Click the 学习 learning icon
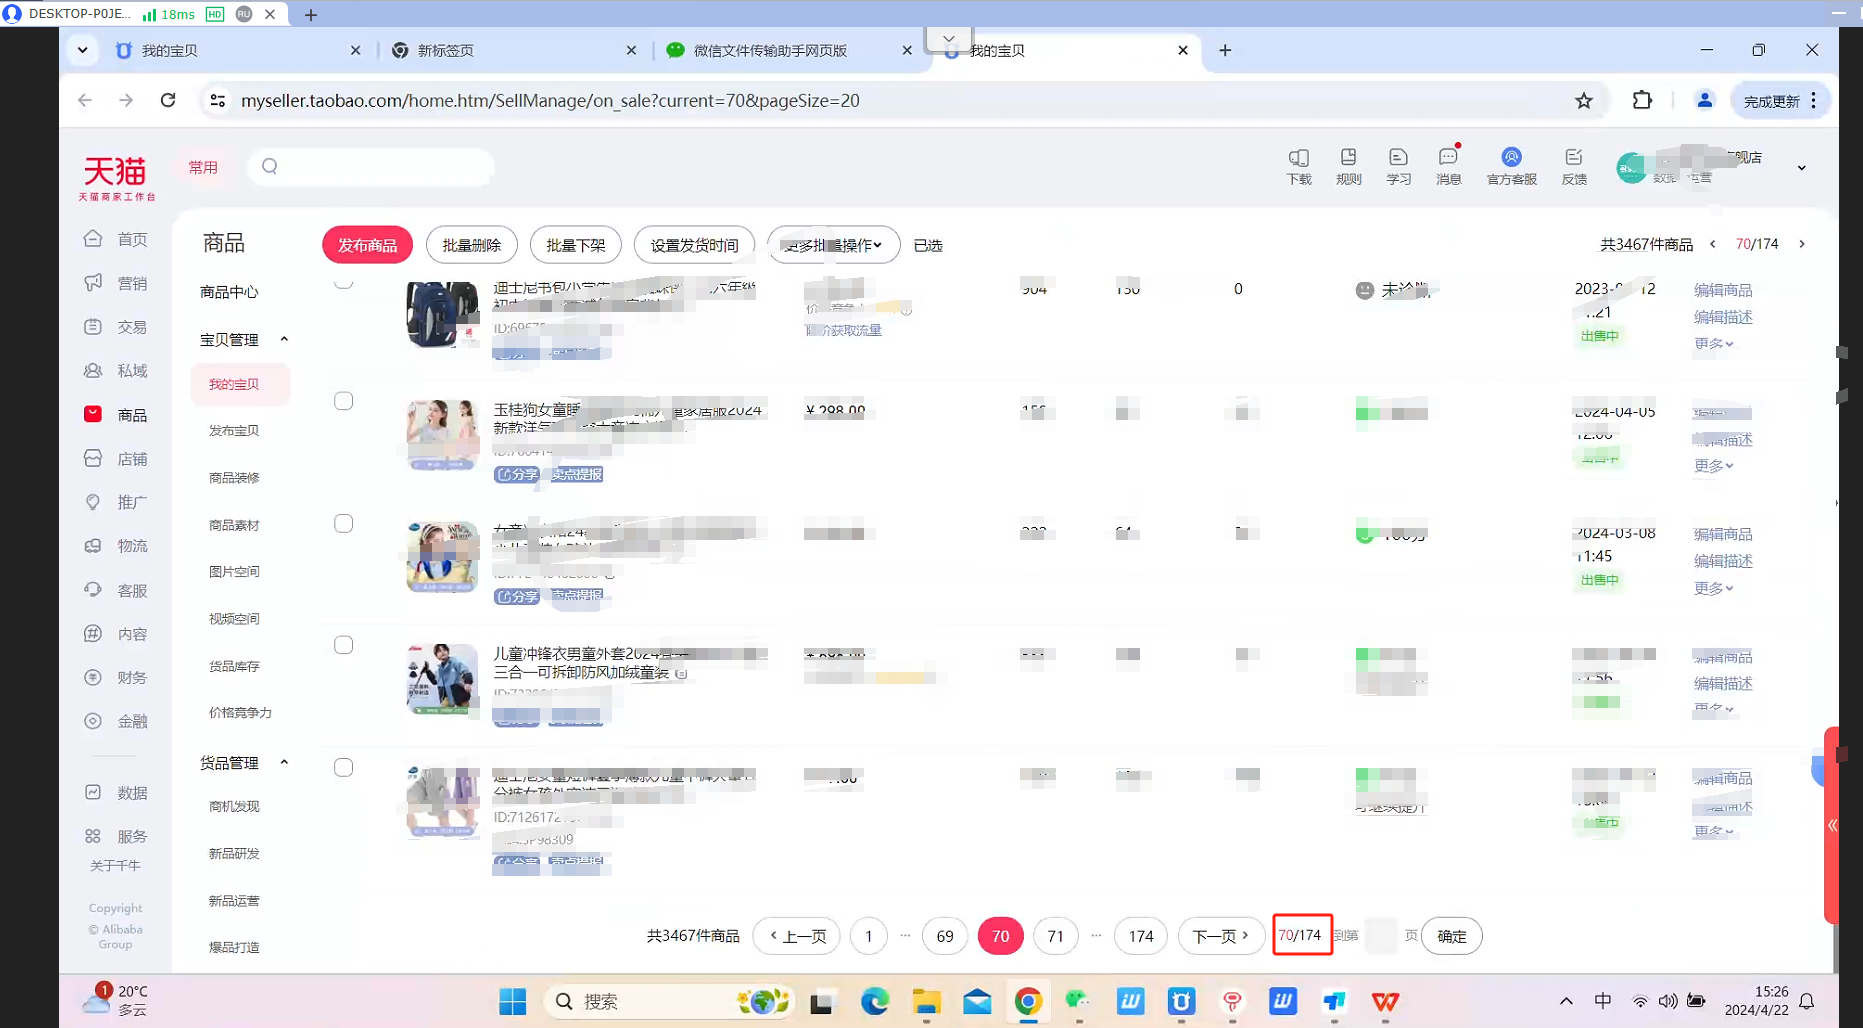 [x=1398, y=166]
